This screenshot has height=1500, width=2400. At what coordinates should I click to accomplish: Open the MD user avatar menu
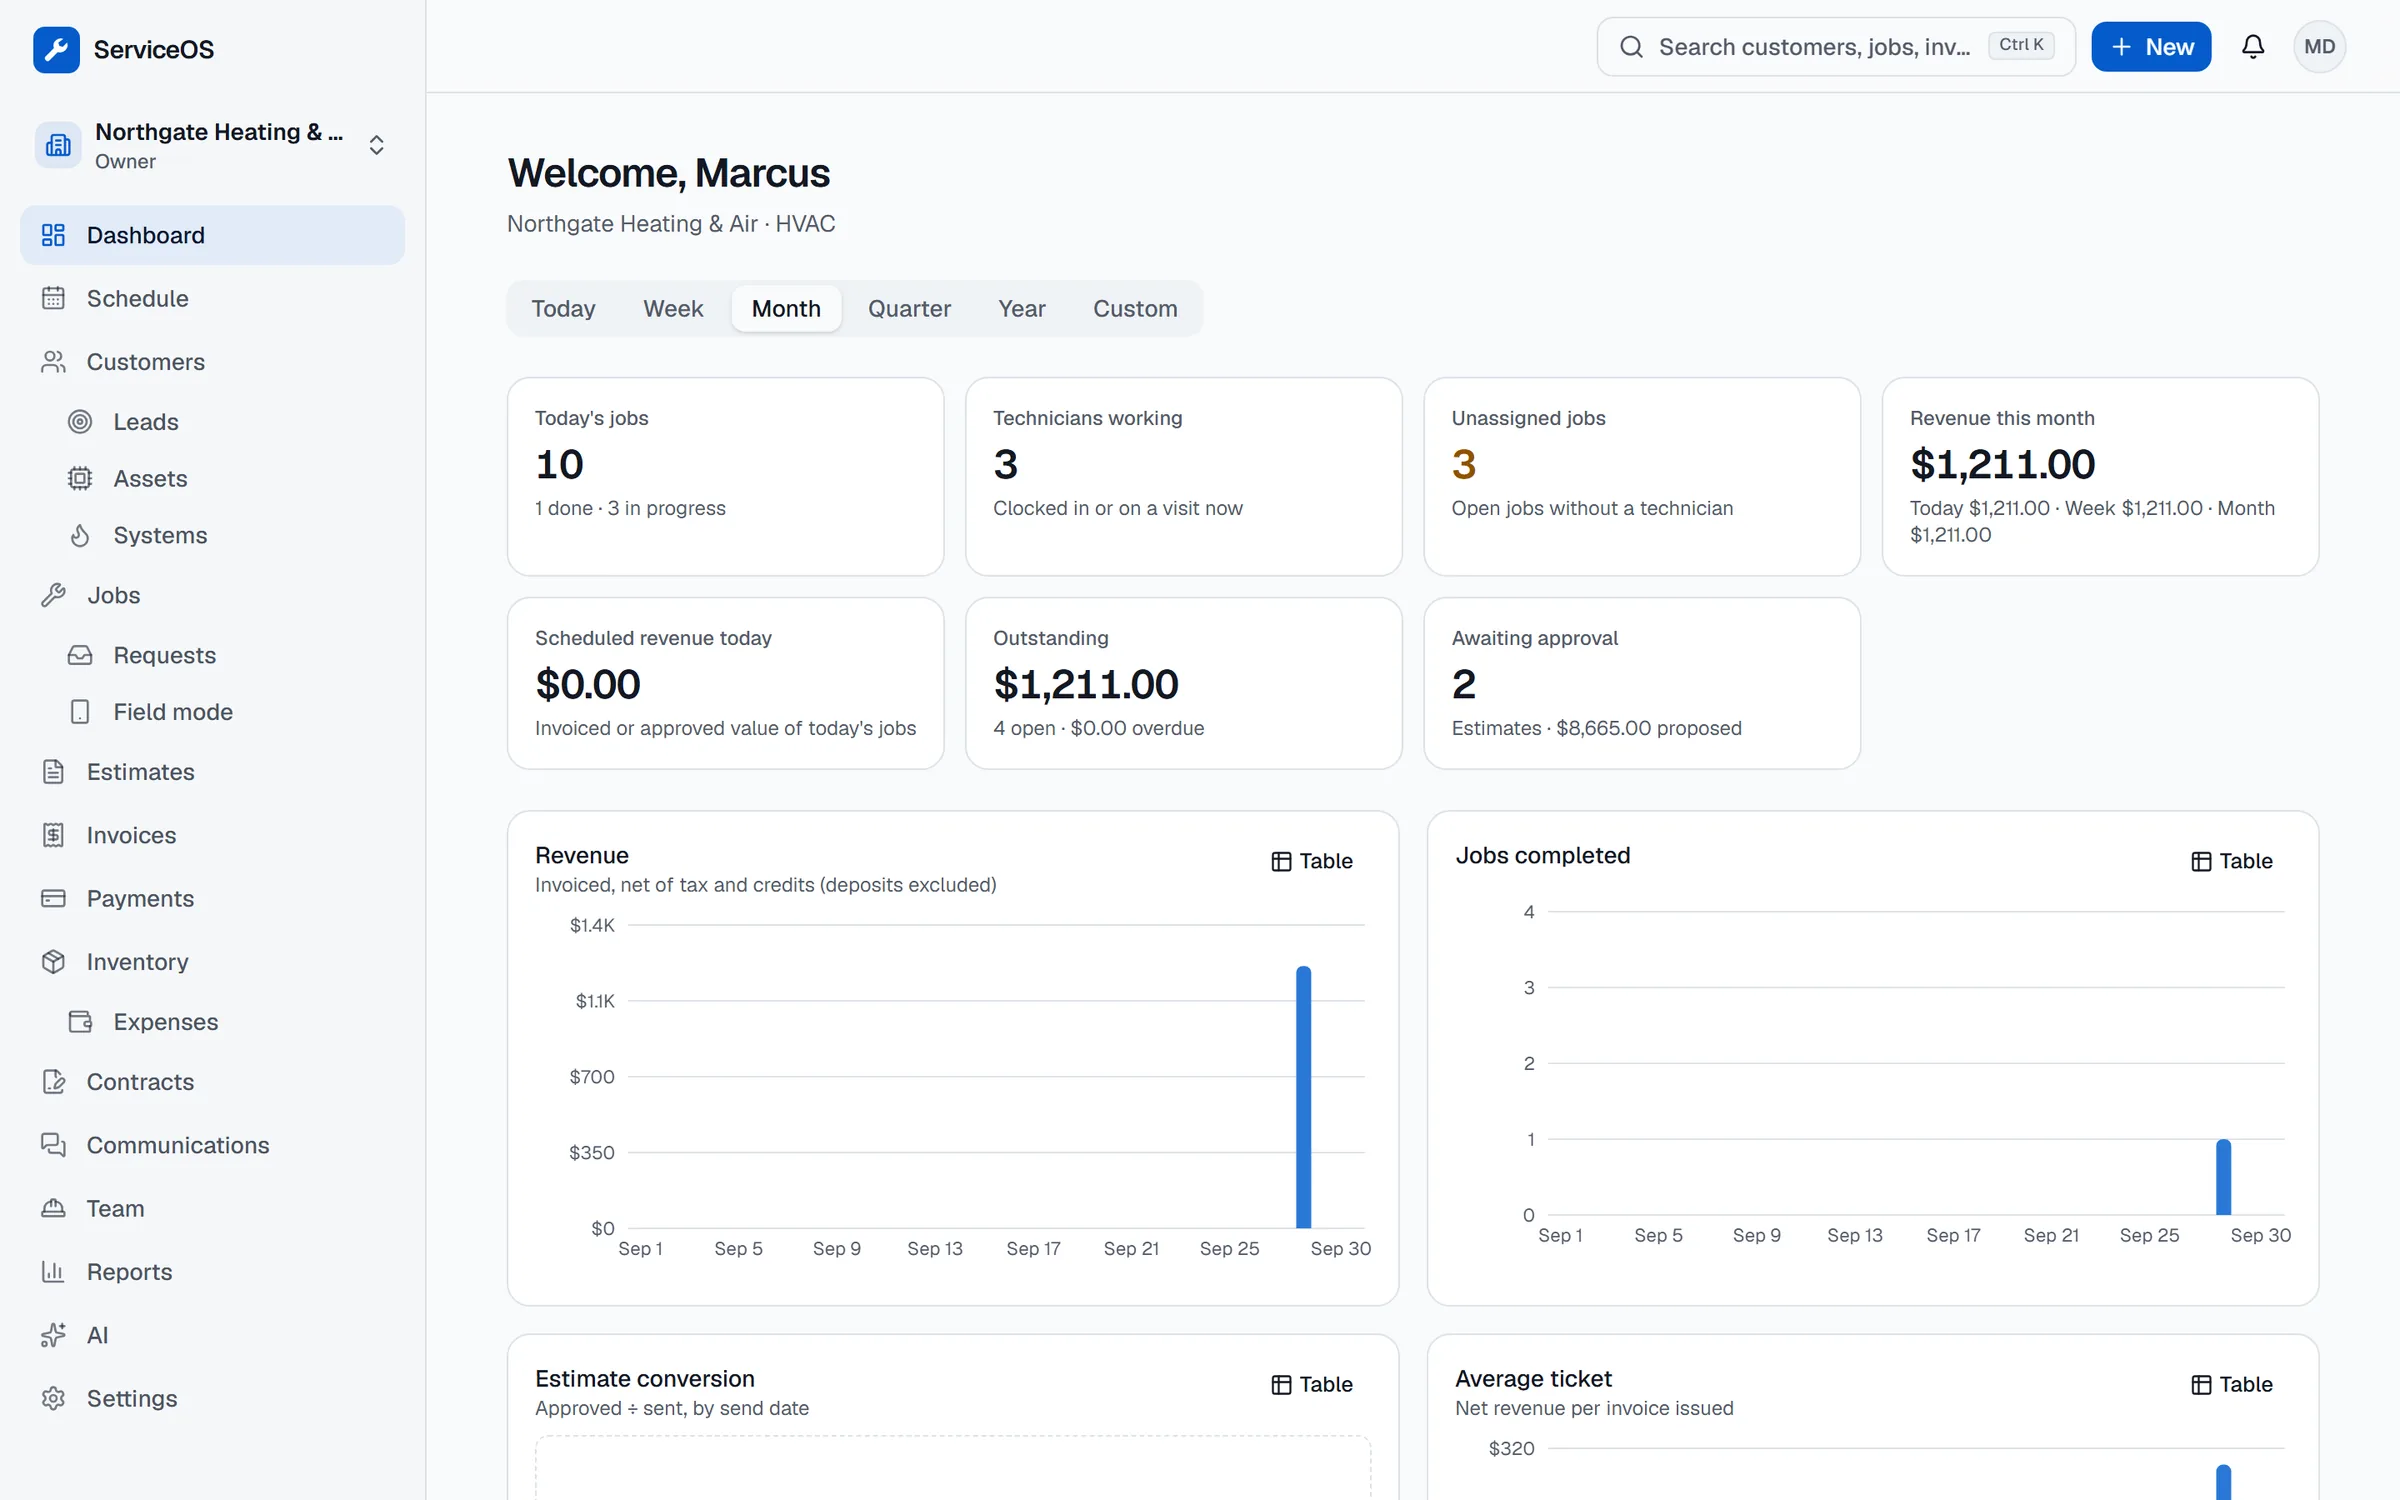point(2319,47)
